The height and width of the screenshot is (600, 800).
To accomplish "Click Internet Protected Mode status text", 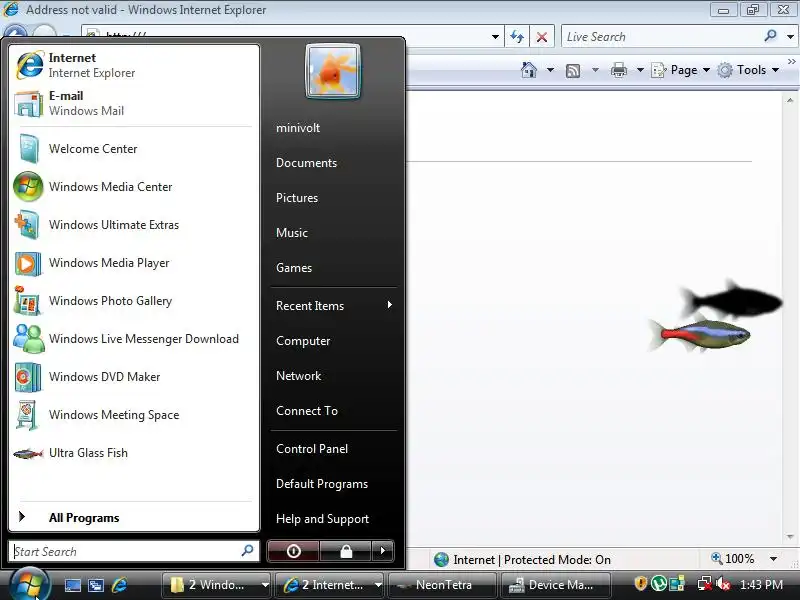I will (x=532, y=560).
